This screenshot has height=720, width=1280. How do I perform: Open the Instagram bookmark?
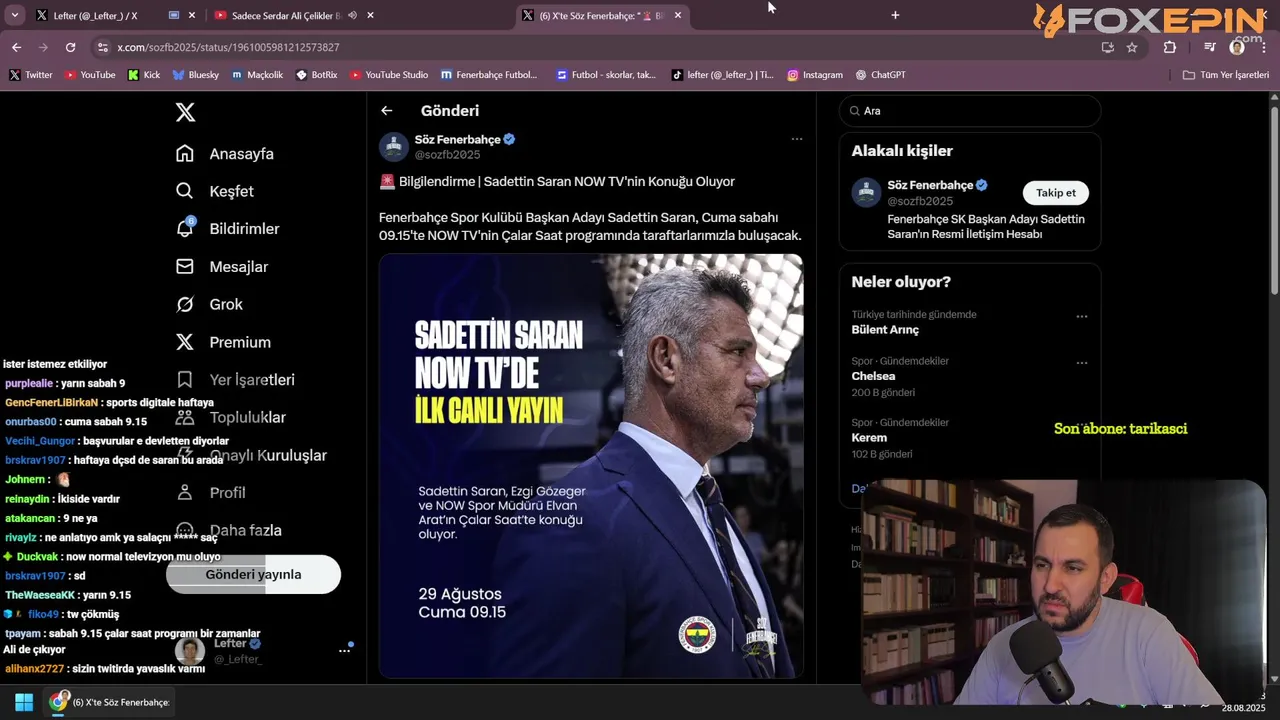click(815, 75)
